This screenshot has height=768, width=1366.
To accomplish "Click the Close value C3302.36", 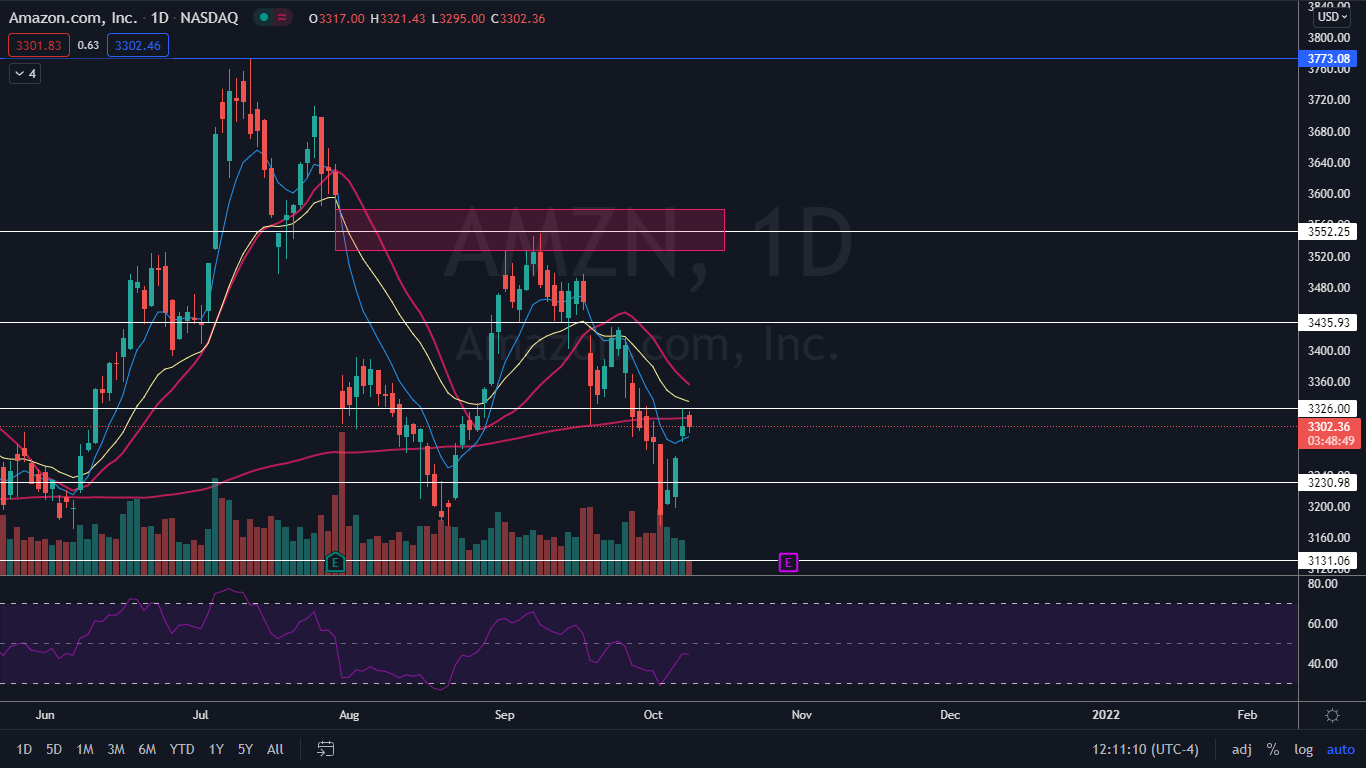I will click(x=519, y=18).
